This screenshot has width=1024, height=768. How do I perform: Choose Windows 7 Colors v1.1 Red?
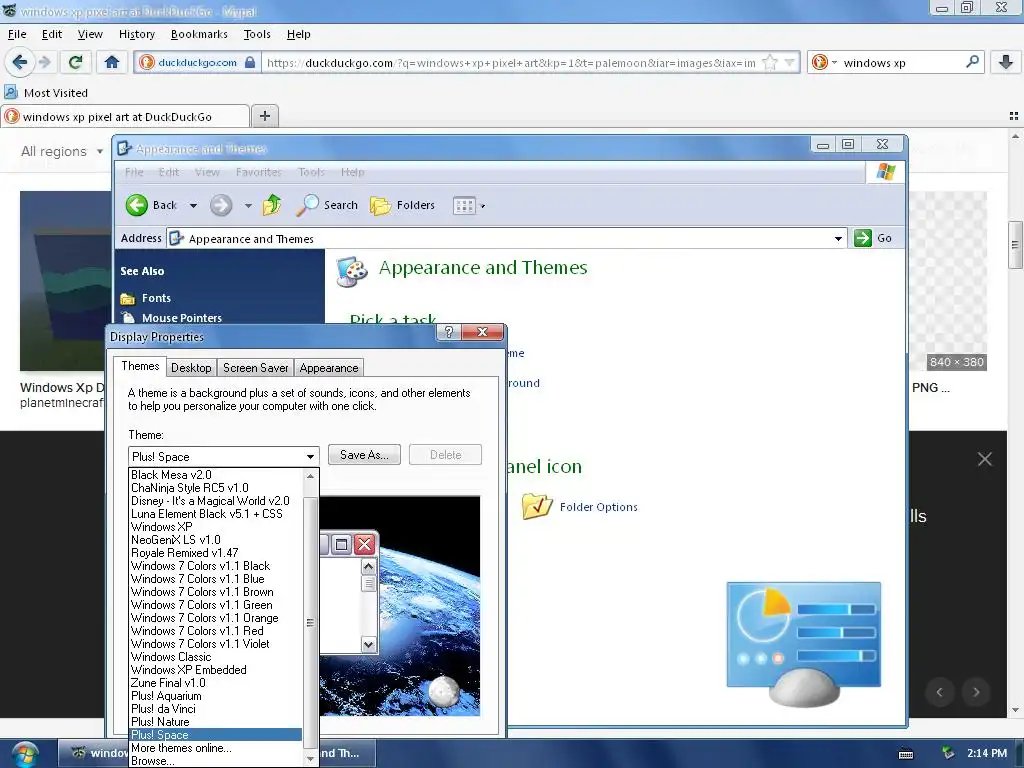coord(216,630)
